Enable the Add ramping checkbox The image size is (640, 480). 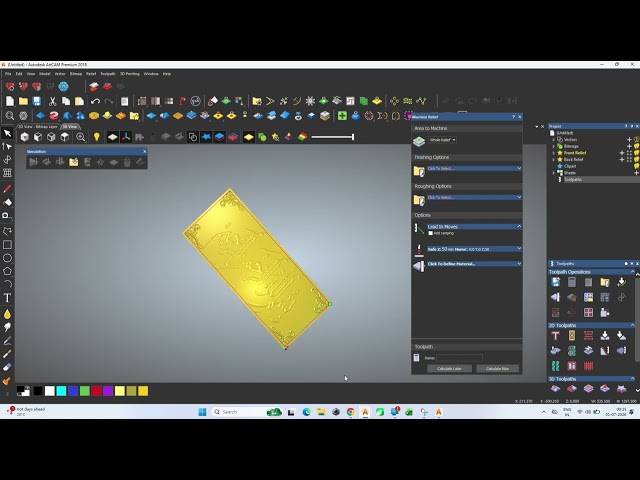(x=430, y=233)
